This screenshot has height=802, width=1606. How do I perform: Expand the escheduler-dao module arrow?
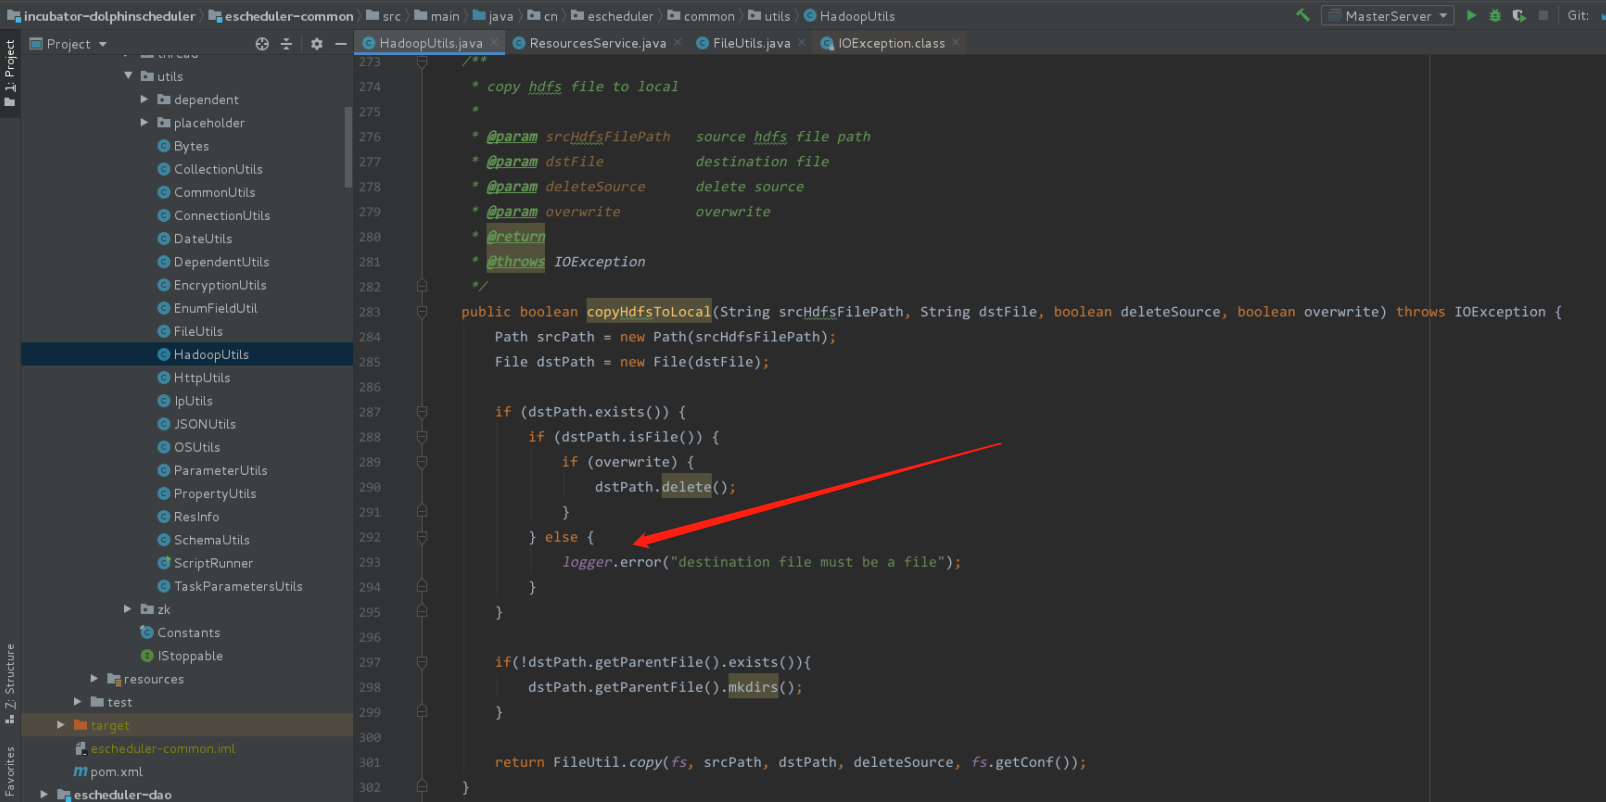(44, 794)
